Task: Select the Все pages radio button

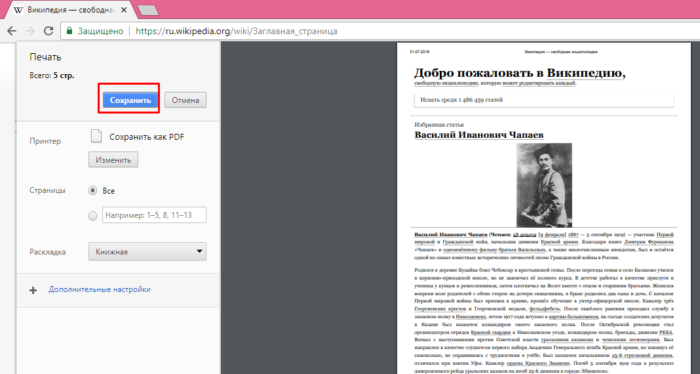Action: (92, 191)
